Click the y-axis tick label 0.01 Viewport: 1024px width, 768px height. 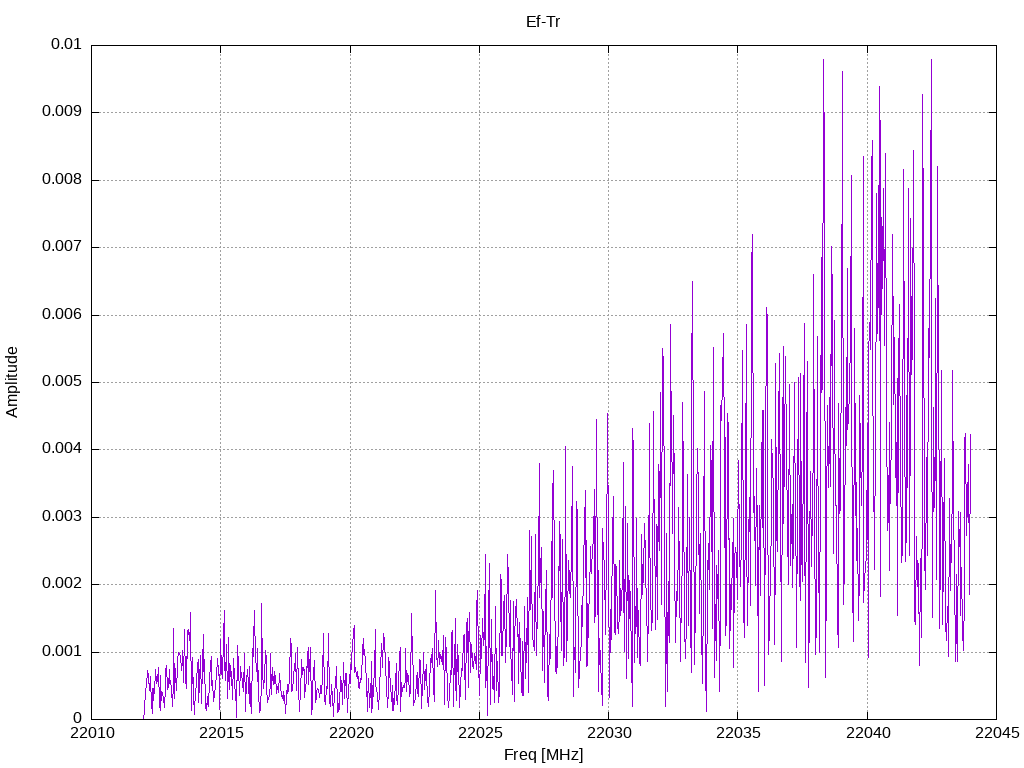[x=66, y=44]
